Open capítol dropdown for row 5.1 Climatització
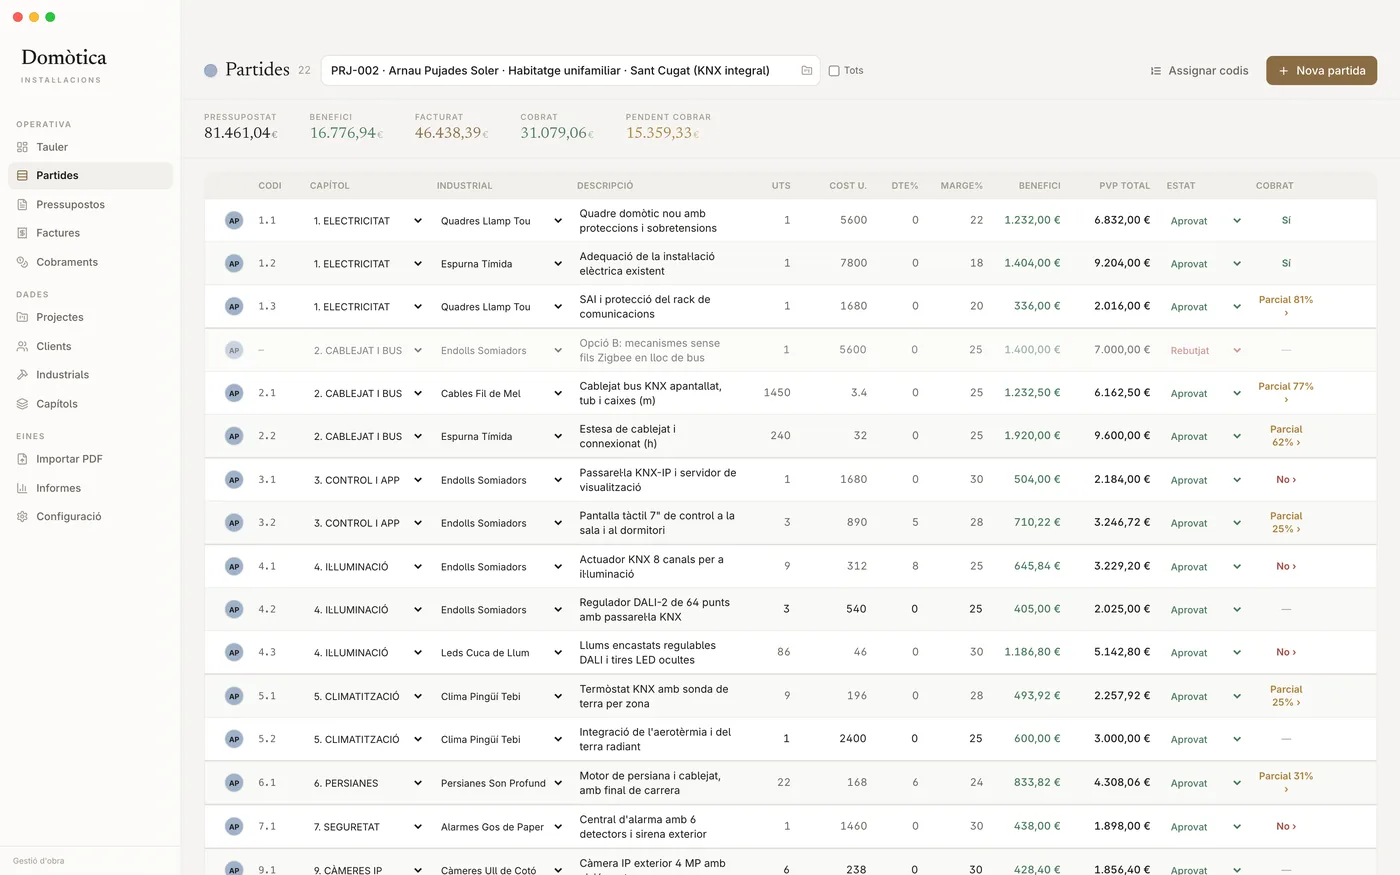Image resolution: width=1400 pixels, height=875 pixels. pos(368,696)
